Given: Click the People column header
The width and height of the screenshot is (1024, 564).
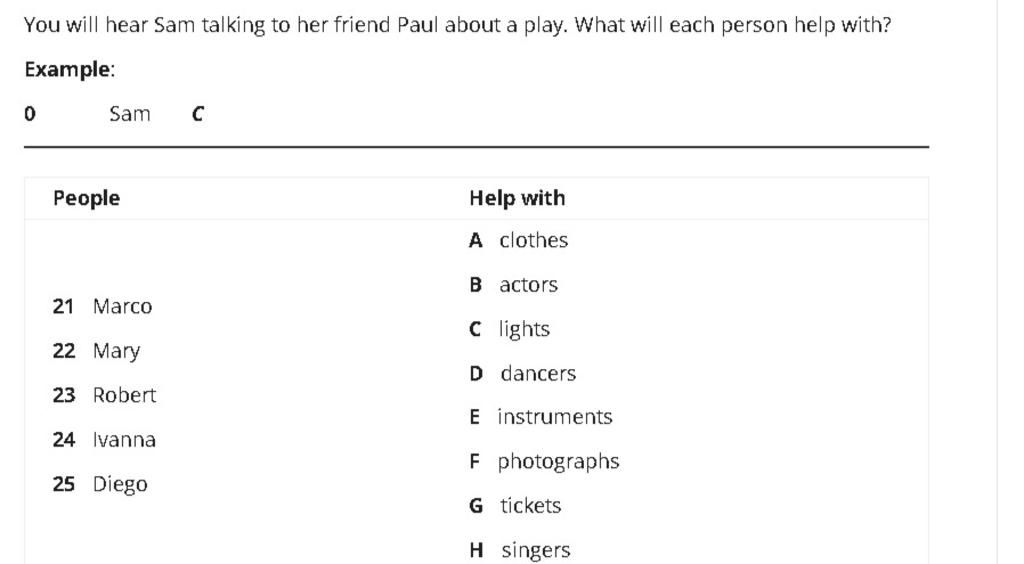Looking at the screenshot, I should coord(86,198).
